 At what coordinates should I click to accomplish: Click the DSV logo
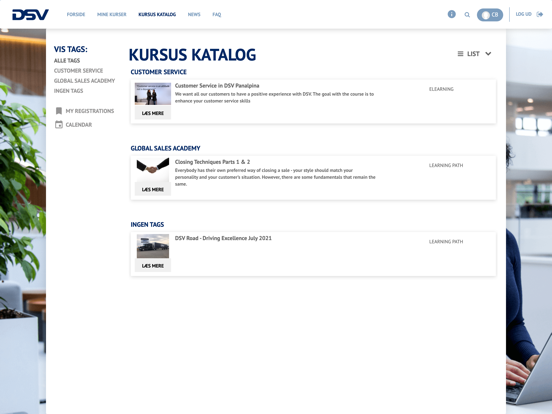point(30,14)
